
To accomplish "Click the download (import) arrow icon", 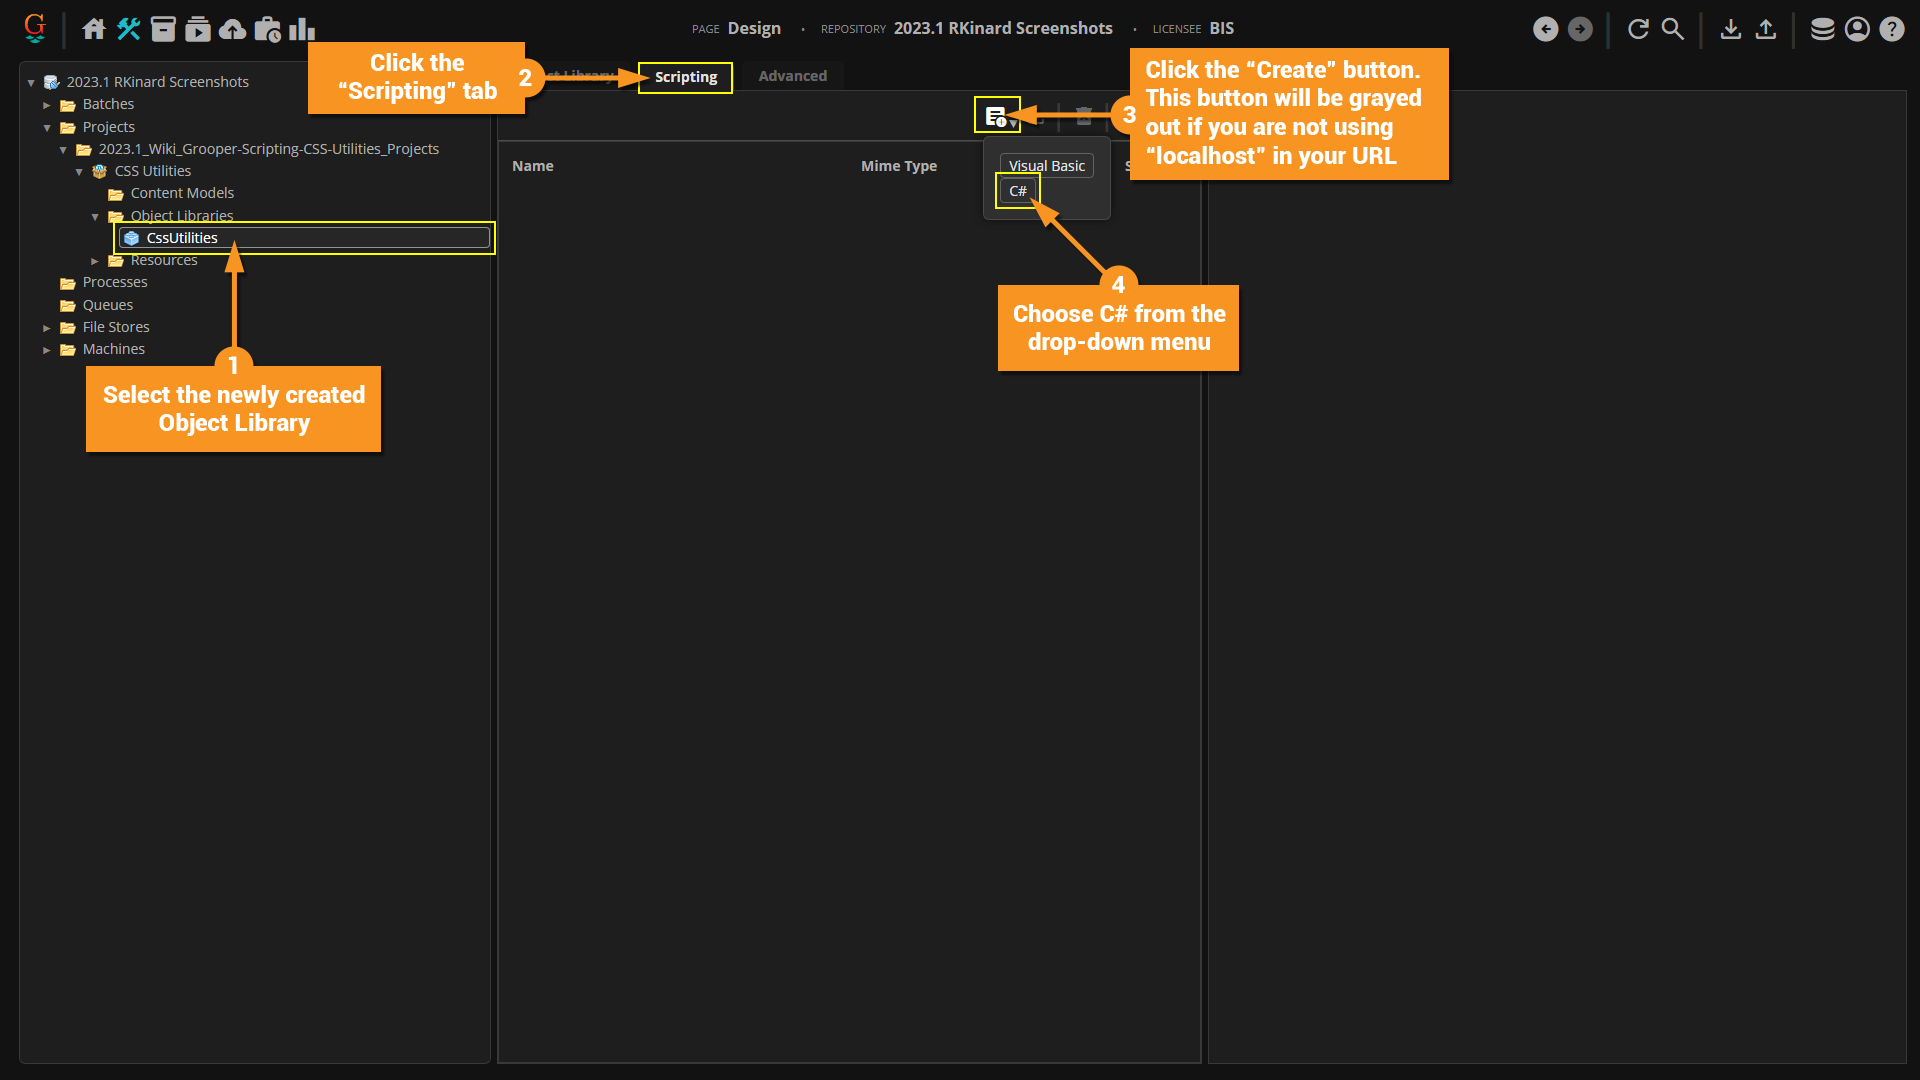I will (1731, 29).
